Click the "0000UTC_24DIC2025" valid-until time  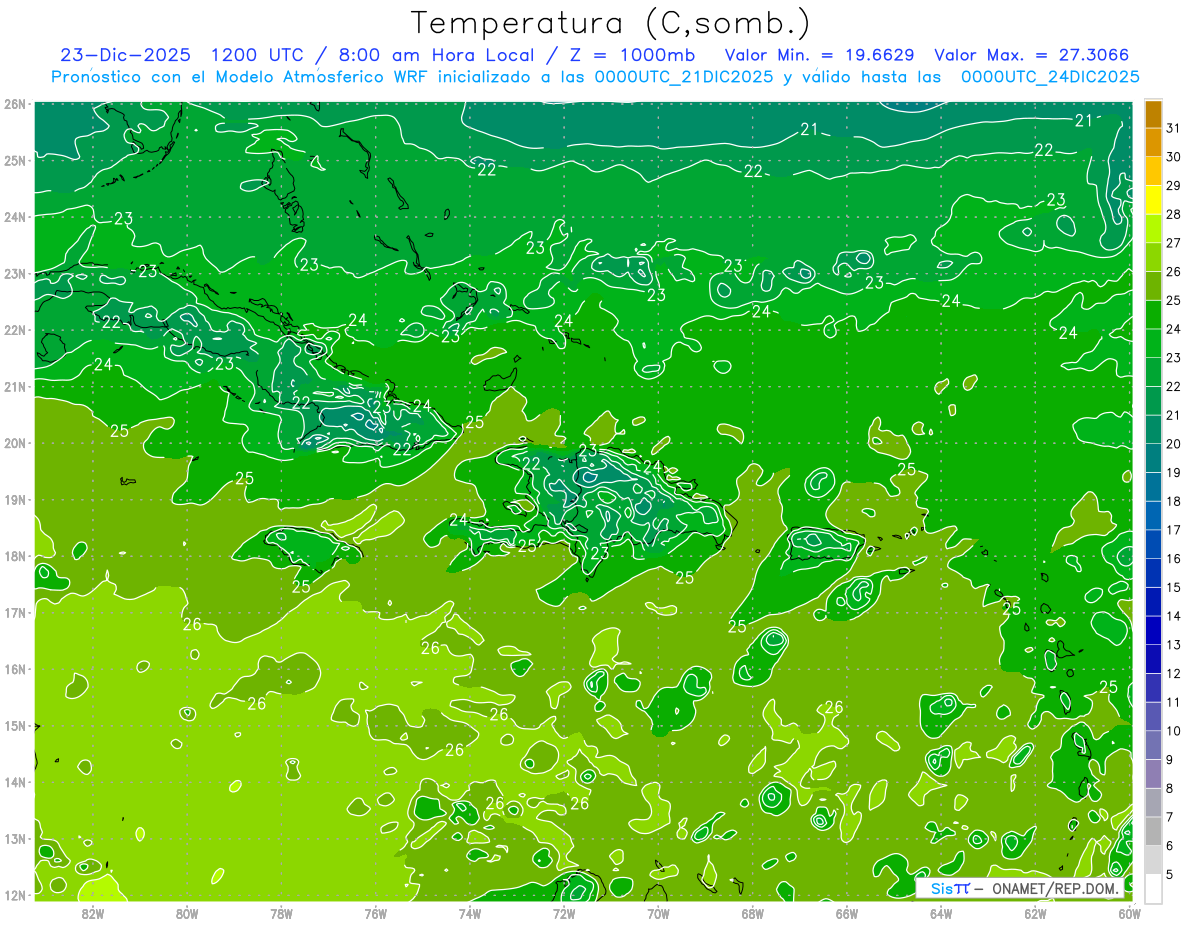click(x=1050, y=77)
